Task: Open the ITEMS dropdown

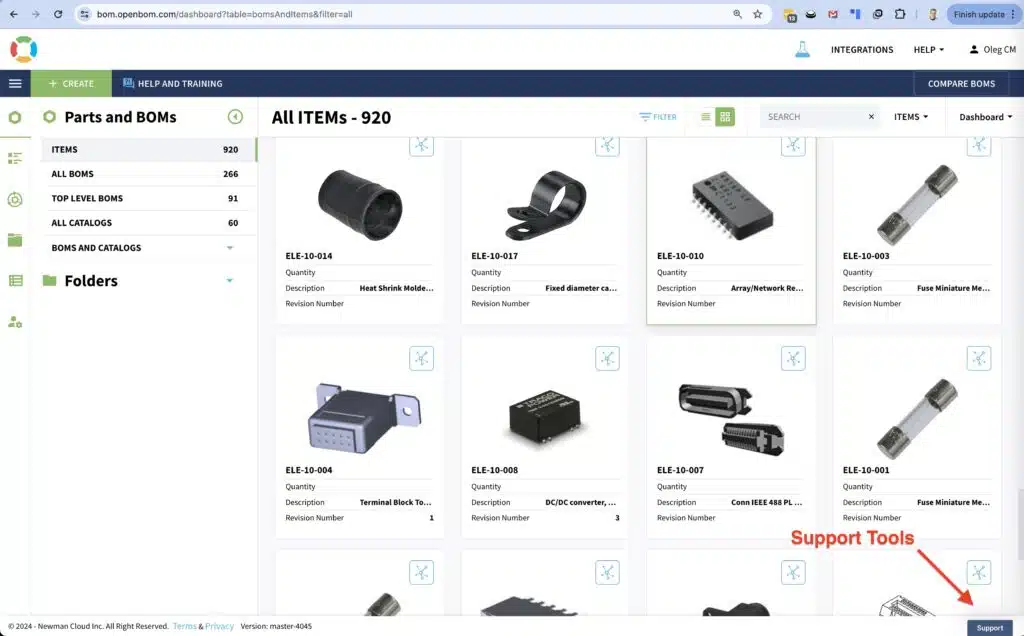Action: [x=911, y=117]
